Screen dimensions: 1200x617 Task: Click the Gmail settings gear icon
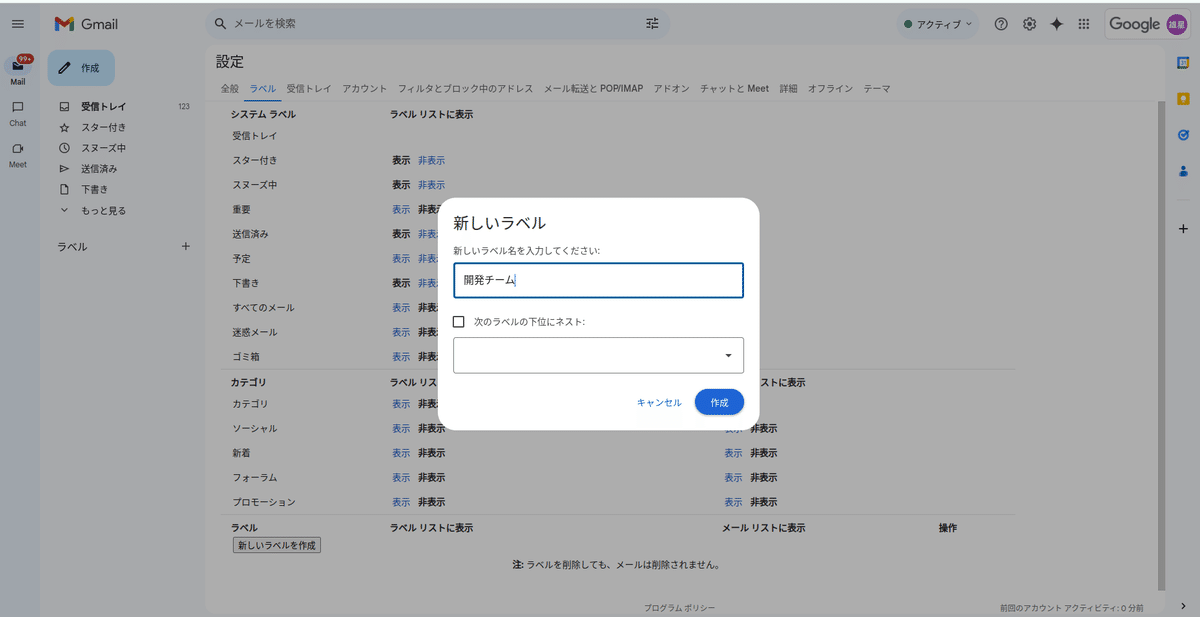pos(1029,23)
